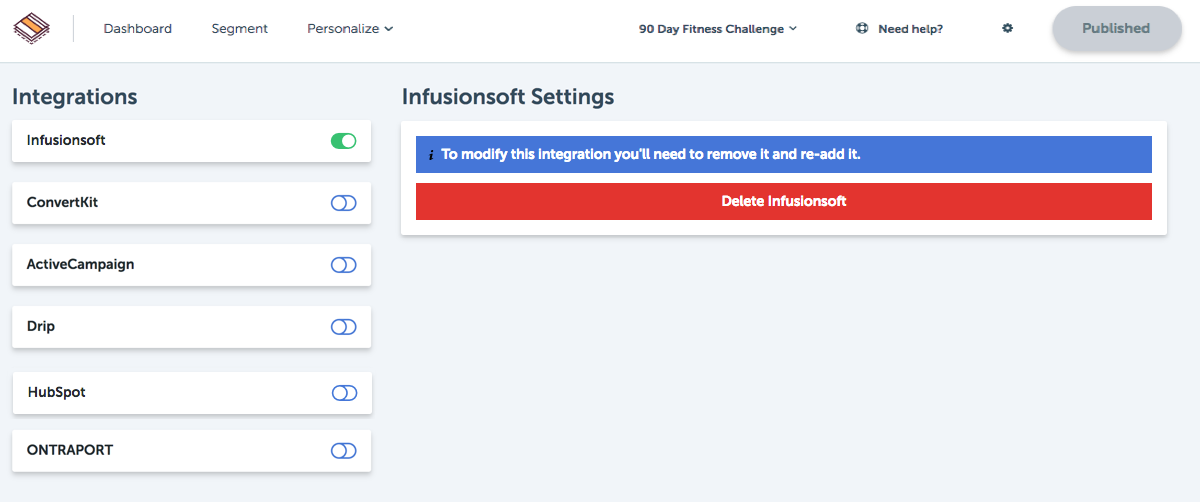Click the lifebuoy help icon
Screen dimensions: 1200x502
coord(862,29)
